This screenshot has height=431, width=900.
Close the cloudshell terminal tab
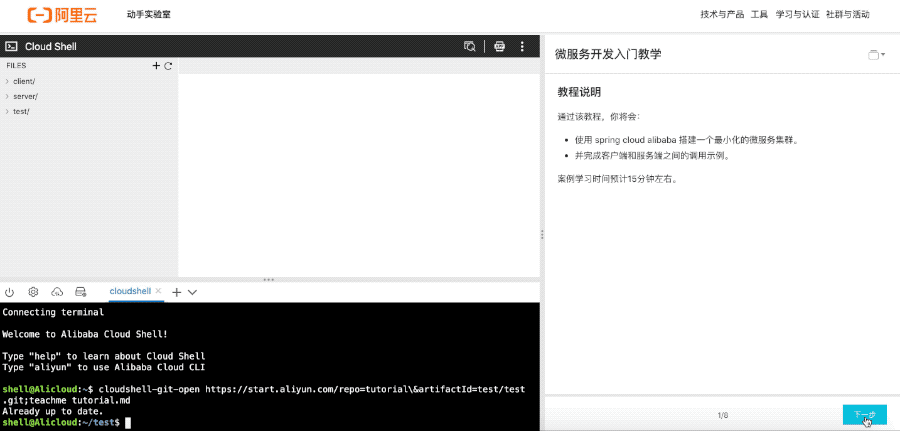158,291
